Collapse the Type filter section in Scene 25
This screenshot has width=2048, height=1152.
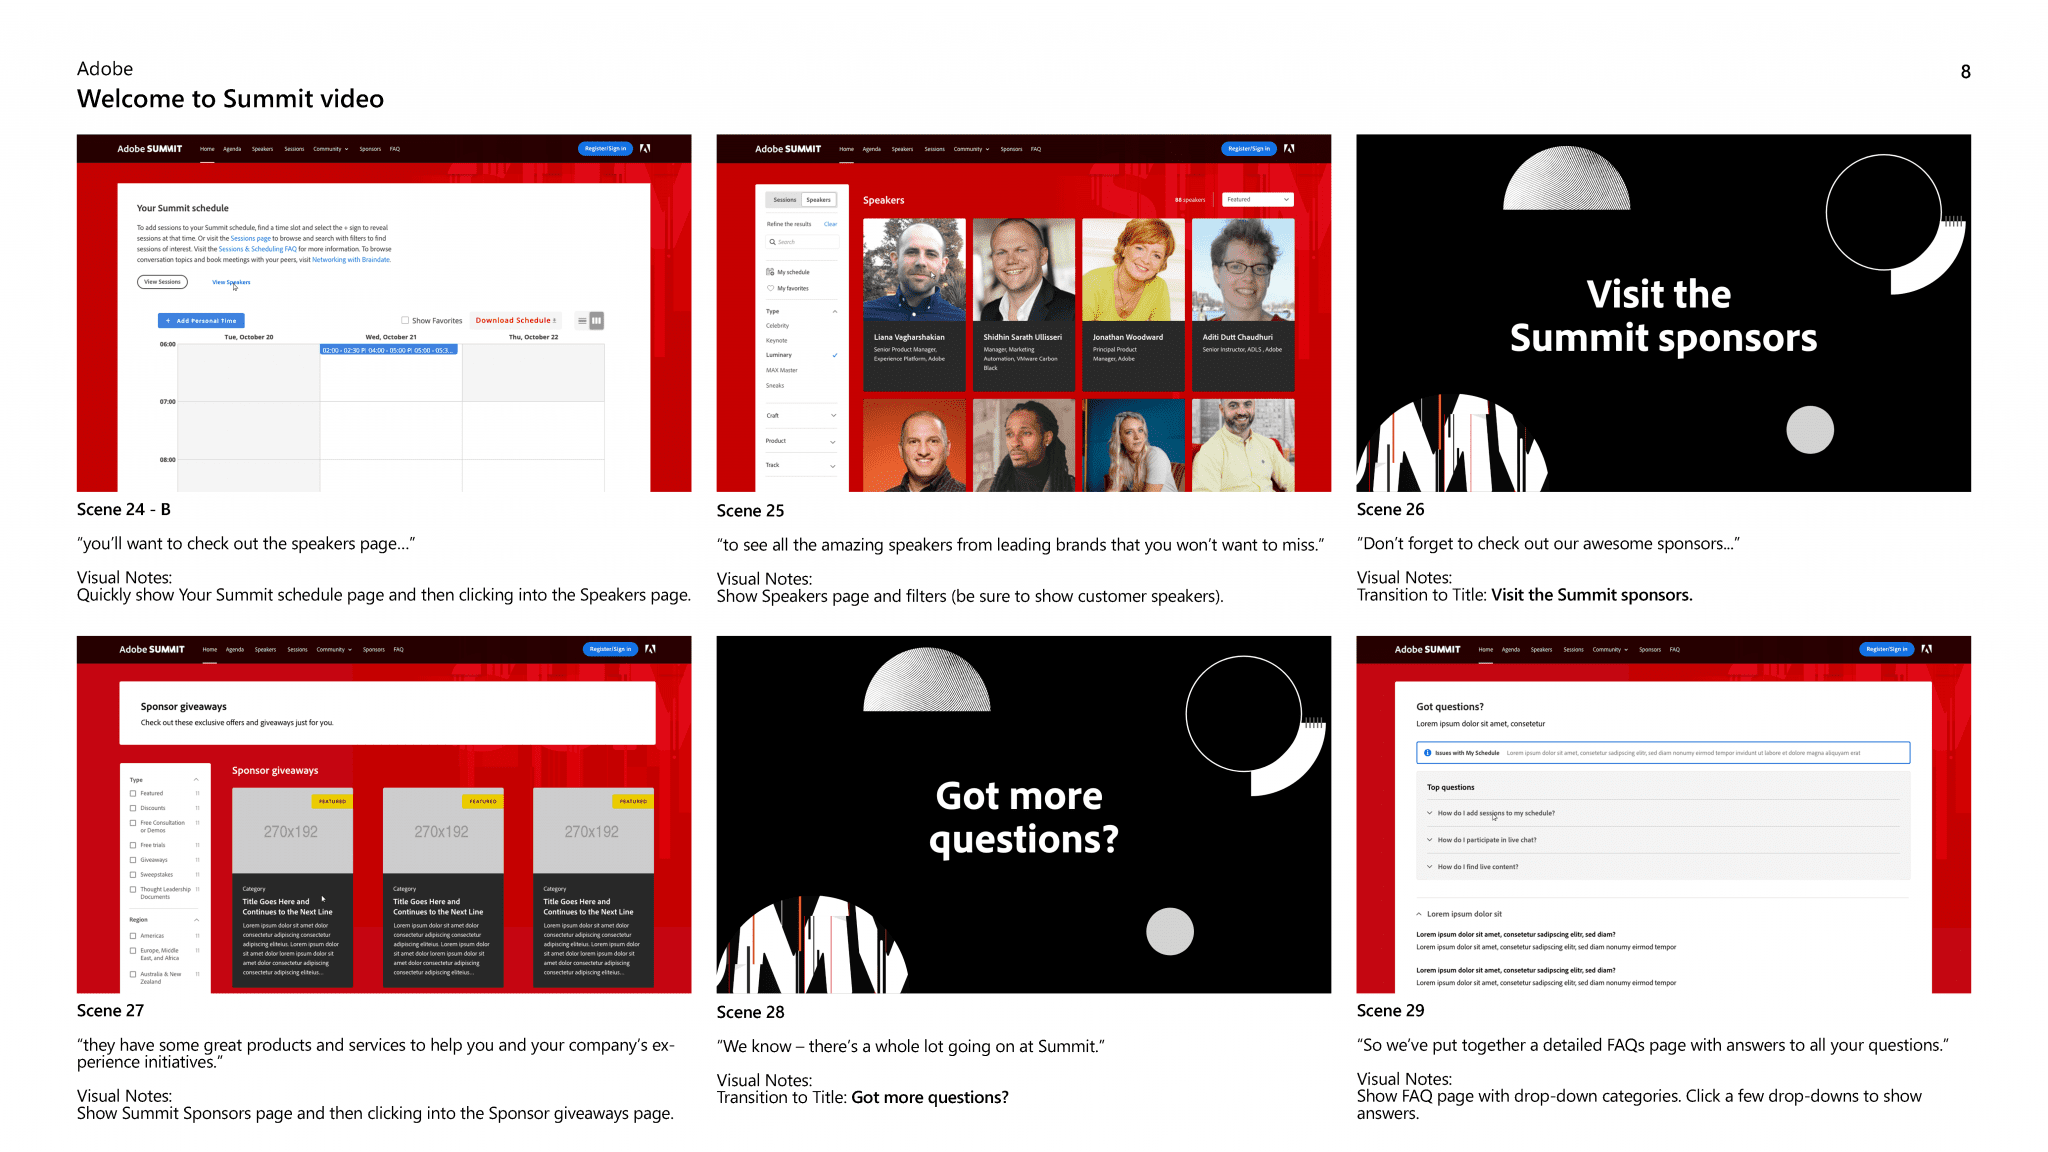coord(834,312)
